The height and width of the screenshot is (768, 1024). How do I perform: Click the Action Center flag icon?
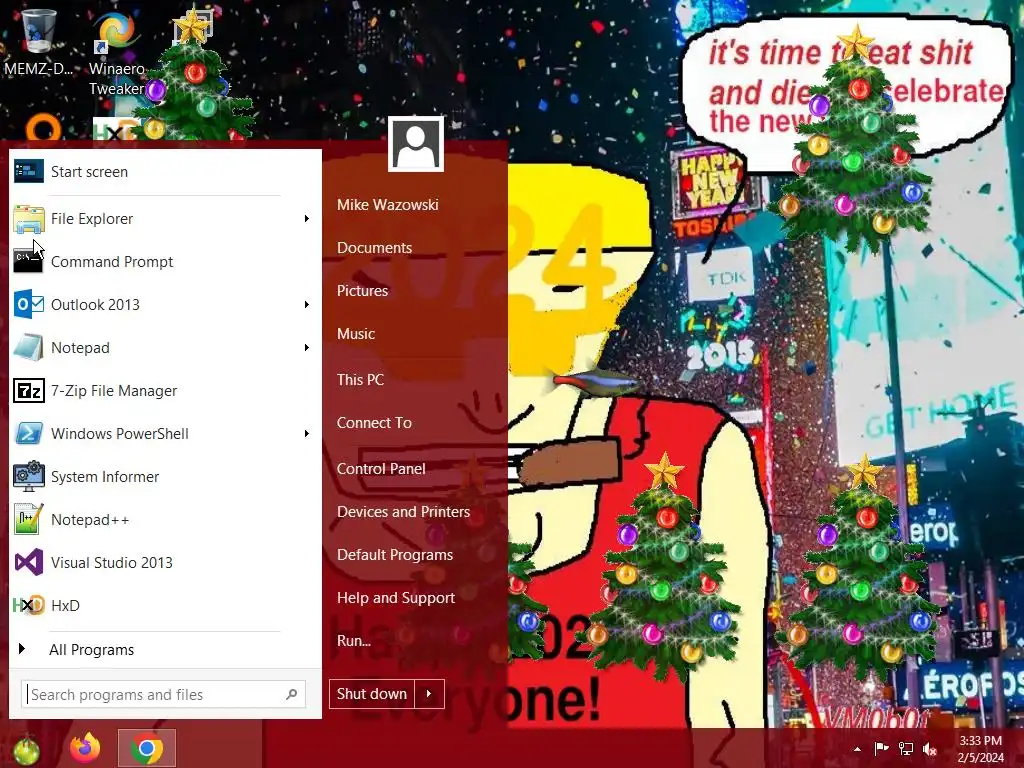(x=881, y=749)
